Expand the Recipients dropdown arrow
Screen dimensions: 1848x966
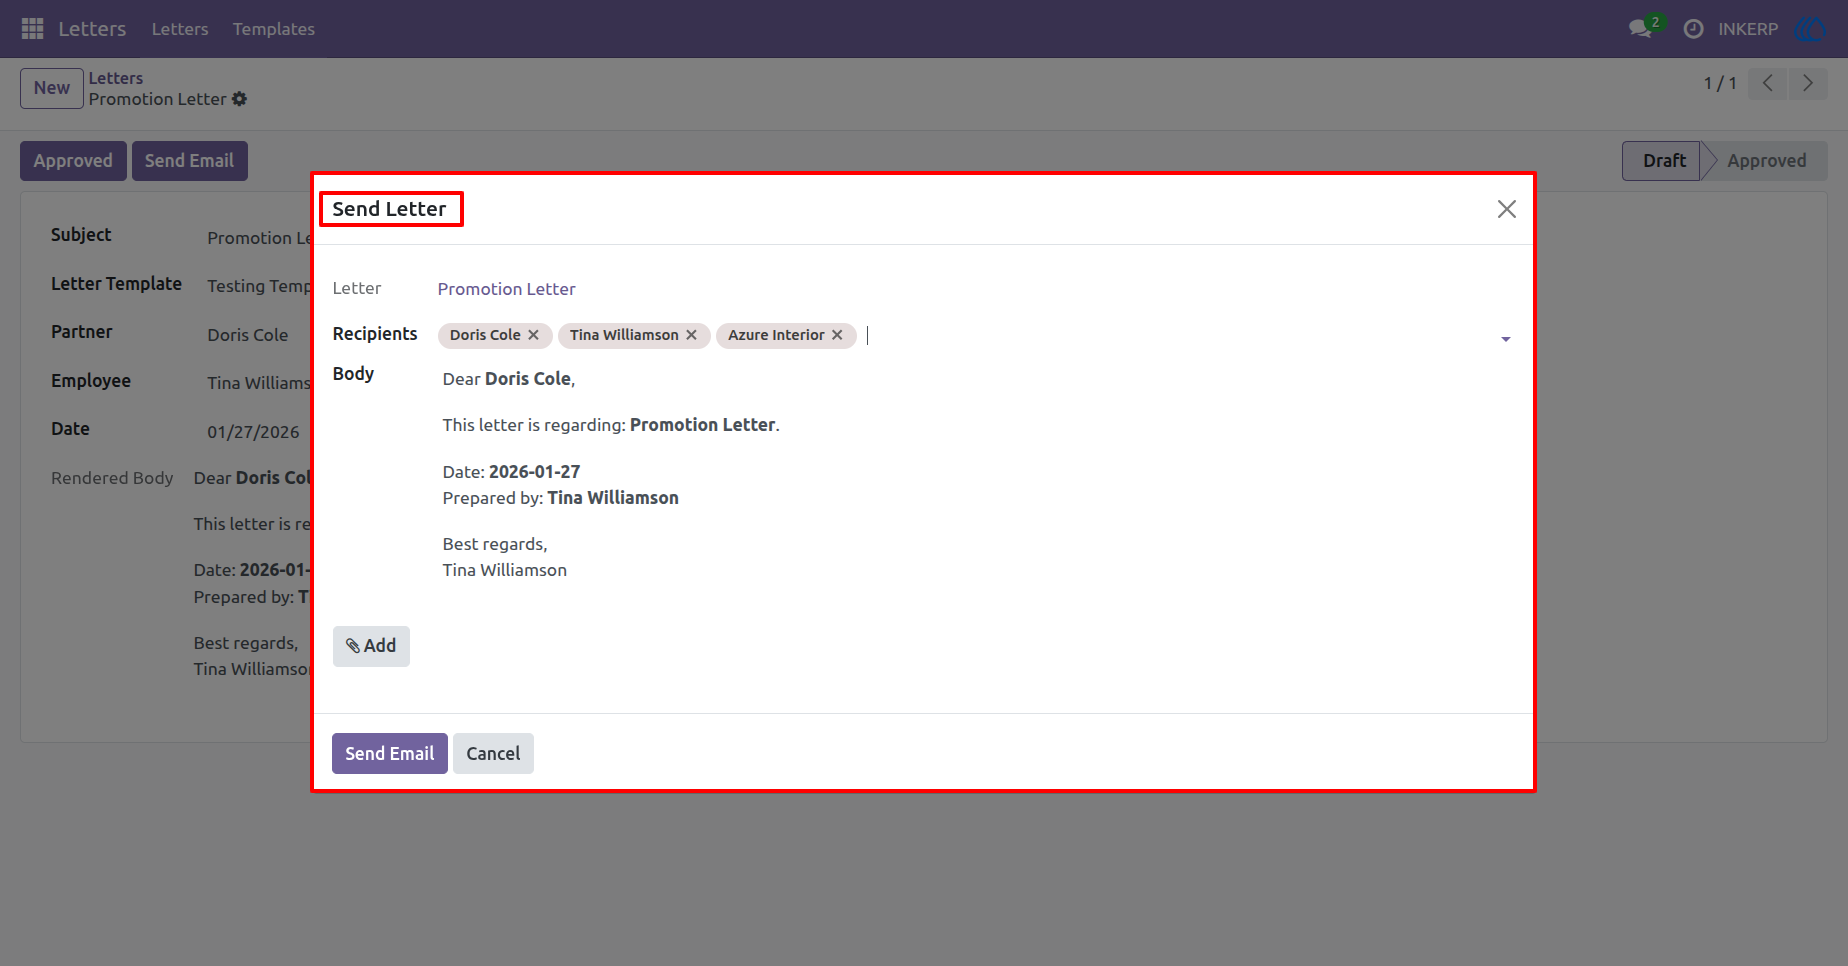point(1505,339)
